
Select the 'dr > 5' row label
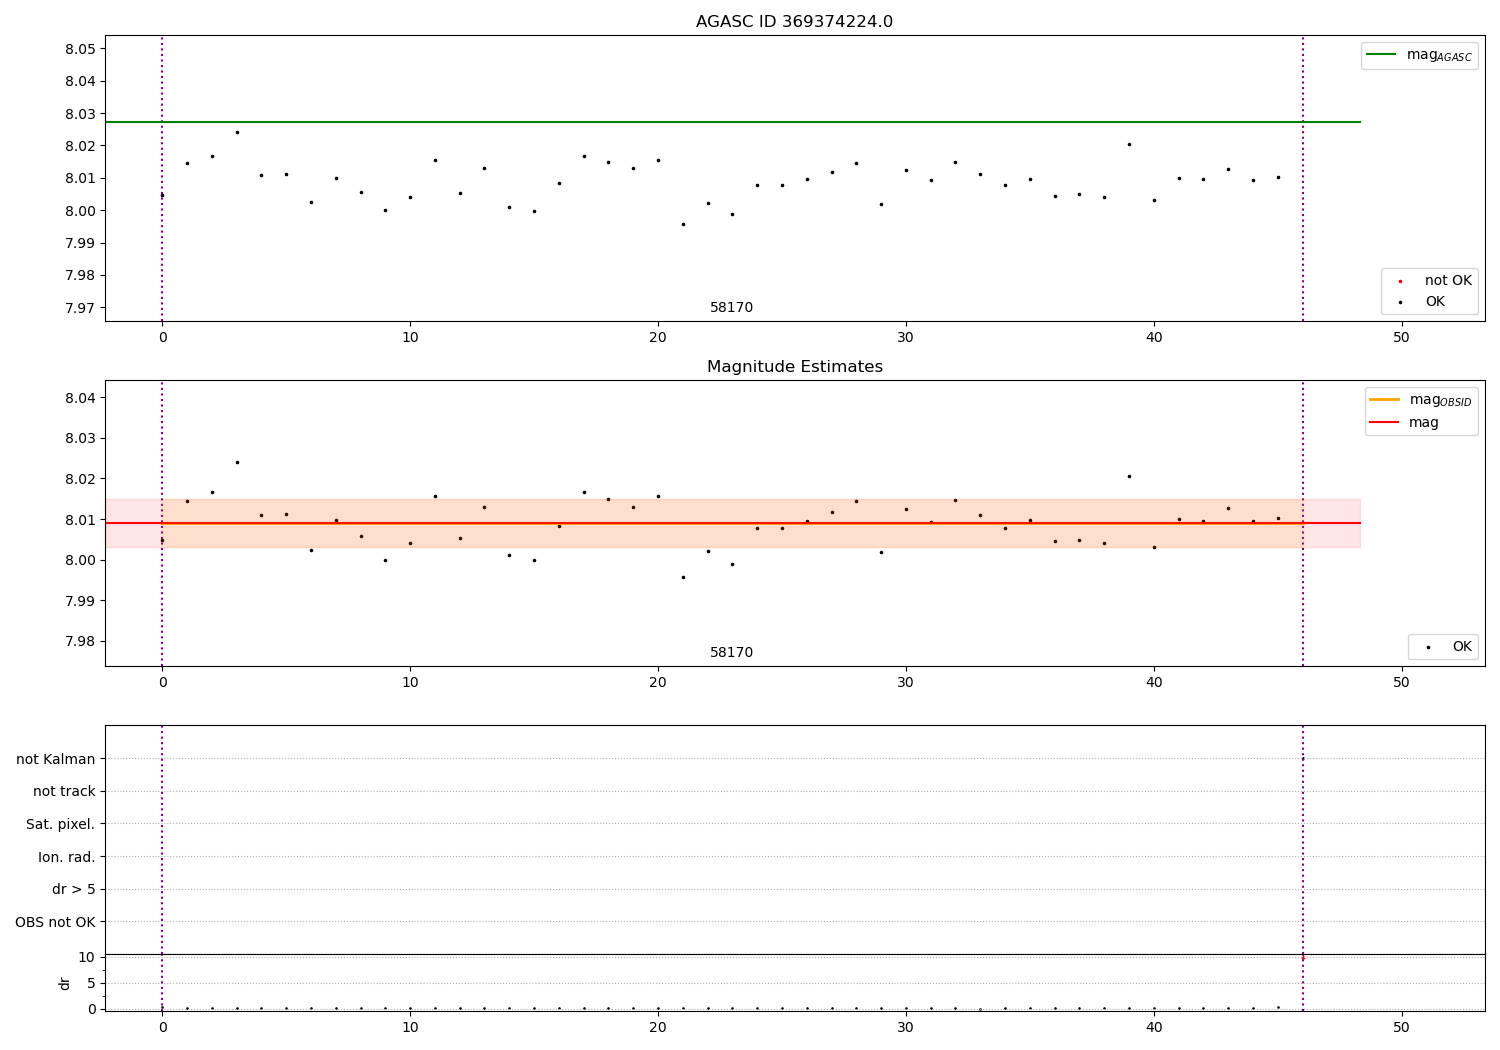(74, 889)
